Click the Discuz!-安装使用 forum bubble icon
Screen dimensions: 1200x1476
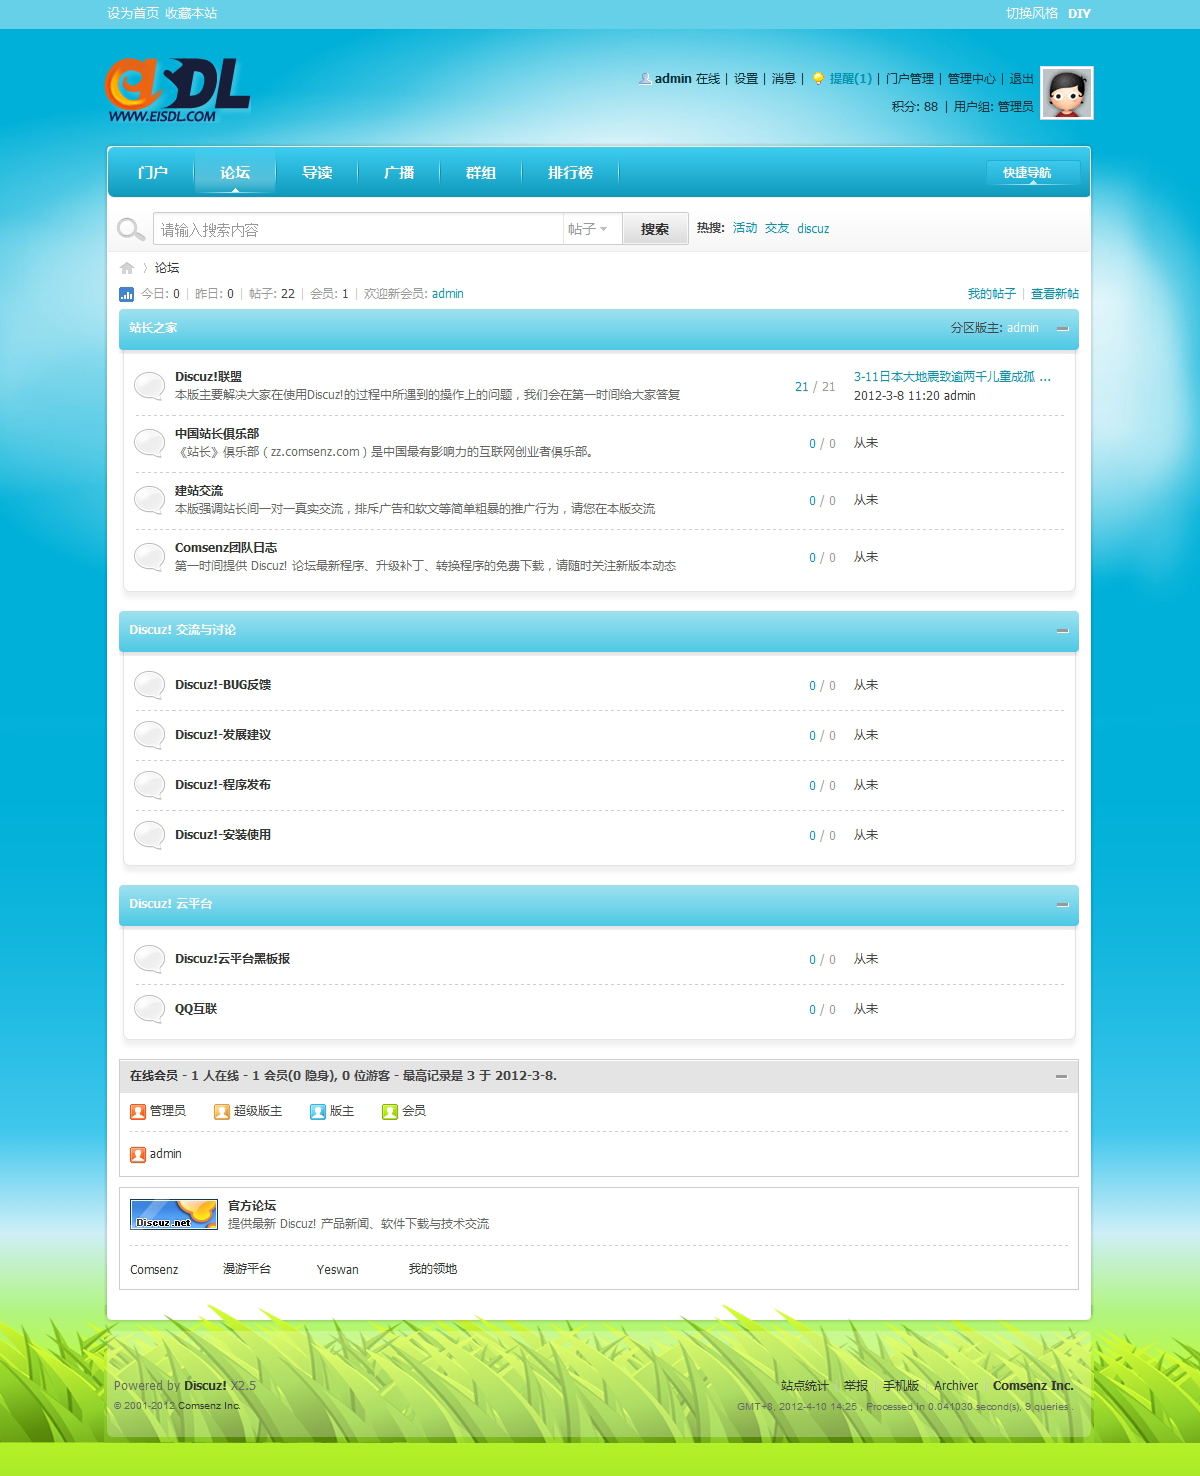coord(149,835)
